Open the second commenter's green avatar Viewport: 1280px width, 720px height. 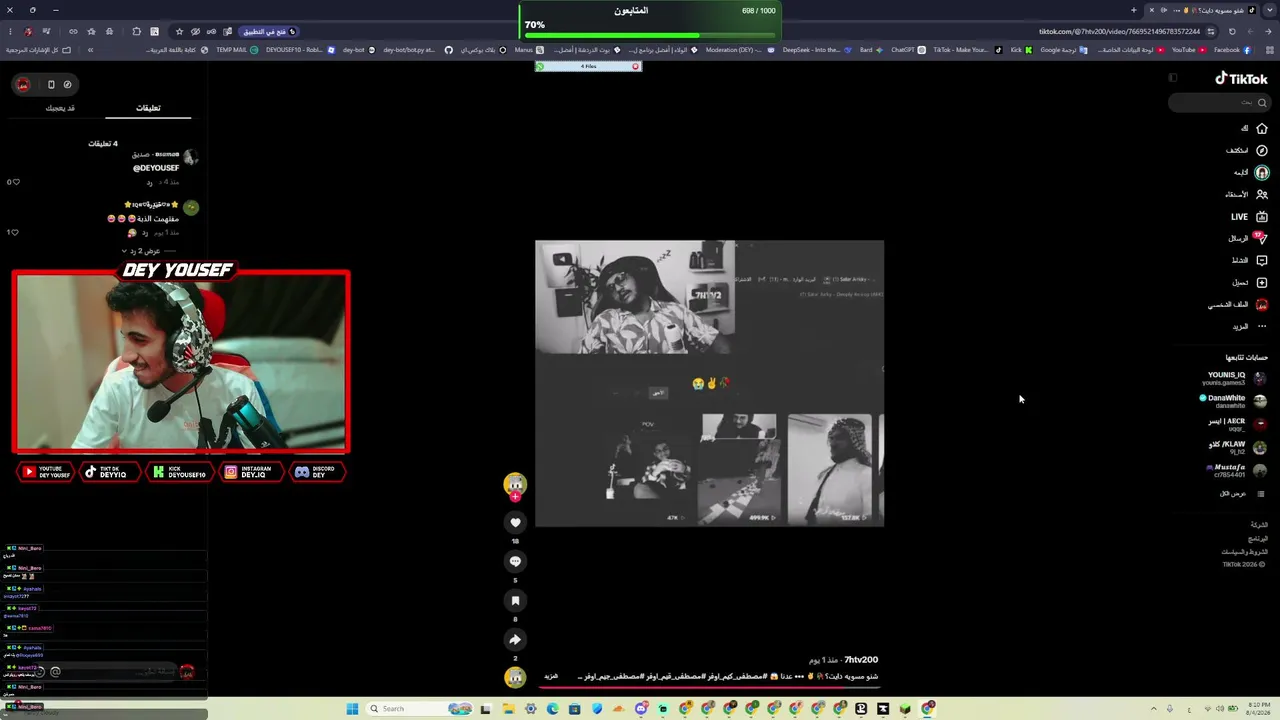click(x=190, y=207)
